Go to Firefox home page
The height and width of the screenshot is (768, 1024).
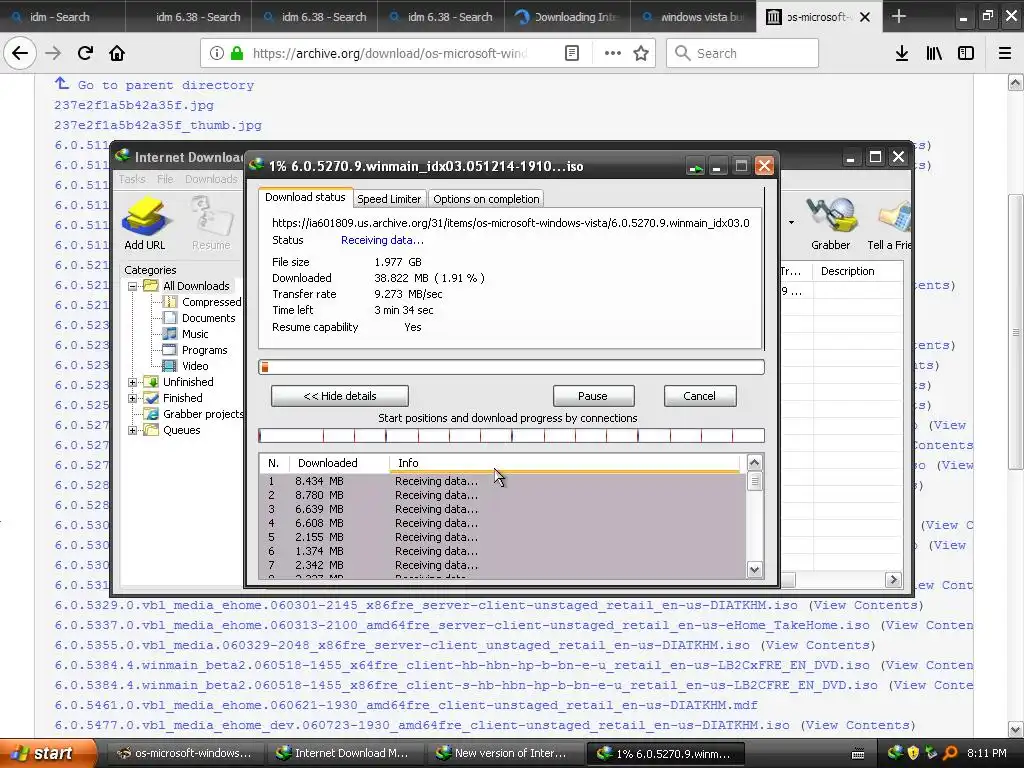coord(117,54)
